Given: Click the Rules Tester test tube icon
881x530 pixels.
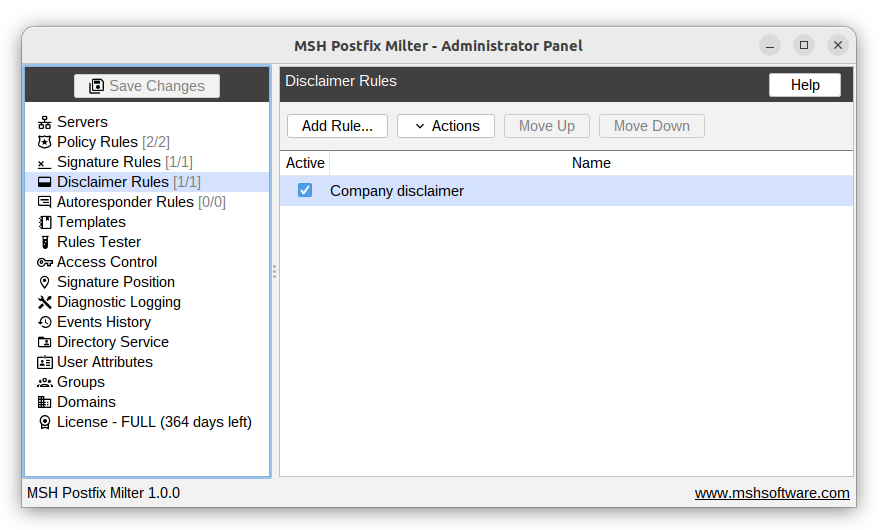Looking at the screenshot, I should (x=45, y=242).
